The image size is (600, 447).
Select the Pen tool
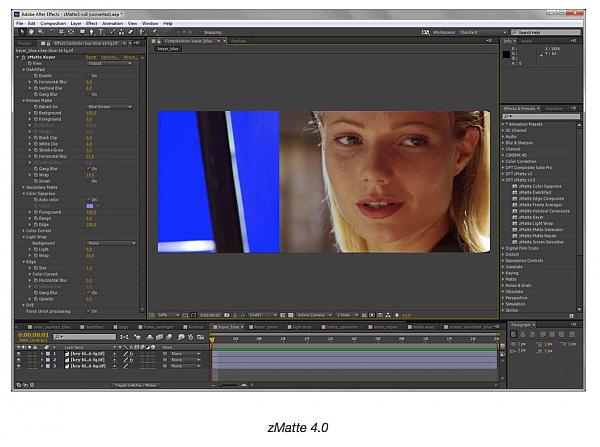coord(91,32)
